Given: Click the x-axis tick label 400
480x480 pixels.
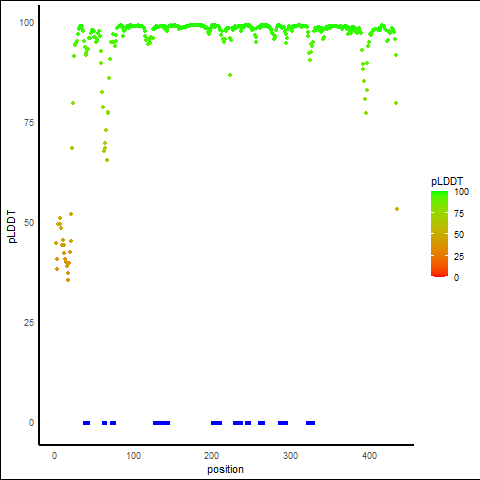Looking at the screenshot, I should coord(369,456).
